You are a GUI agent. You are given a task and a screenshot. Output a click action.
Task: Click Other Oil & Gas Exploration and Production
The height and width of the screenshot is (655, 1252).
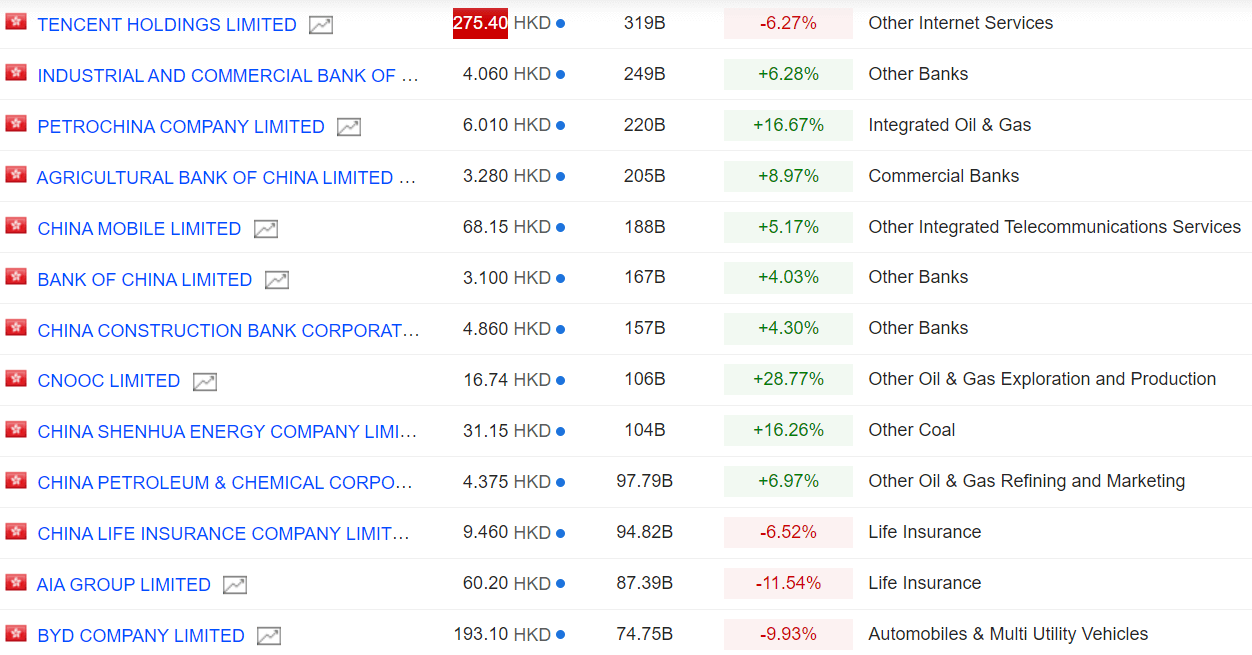click(x=1042, y=380)
